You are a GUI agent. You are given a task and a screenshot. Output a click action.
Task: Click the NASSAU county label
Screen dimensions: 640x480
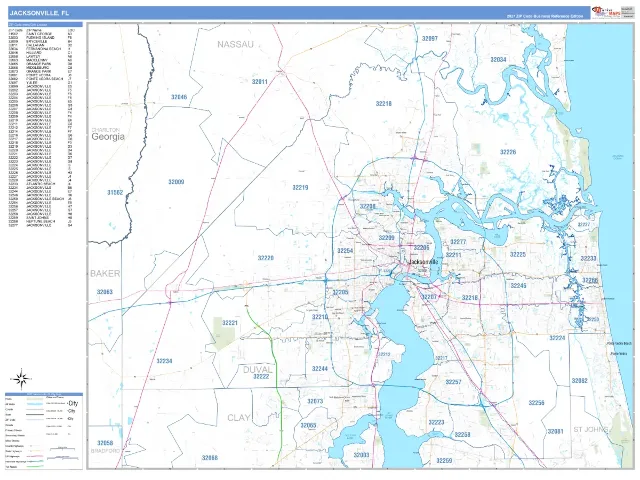pos(236,44)
